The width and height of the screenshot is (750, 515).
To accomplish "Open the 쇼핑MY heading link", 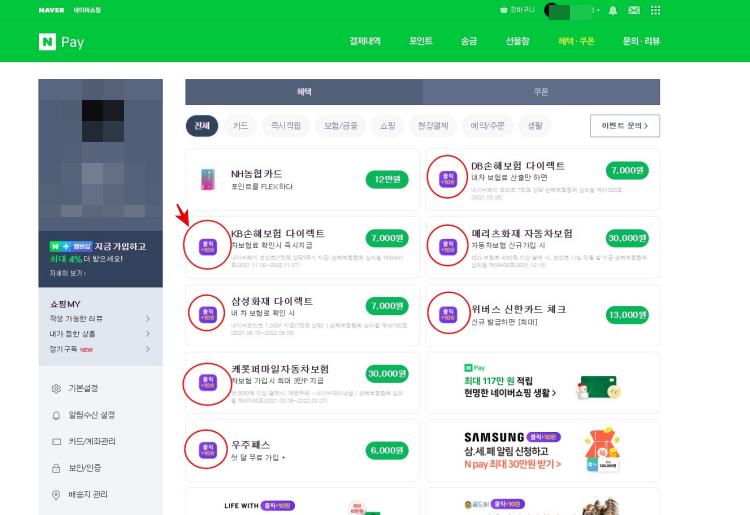I will [x=65, y=304].
